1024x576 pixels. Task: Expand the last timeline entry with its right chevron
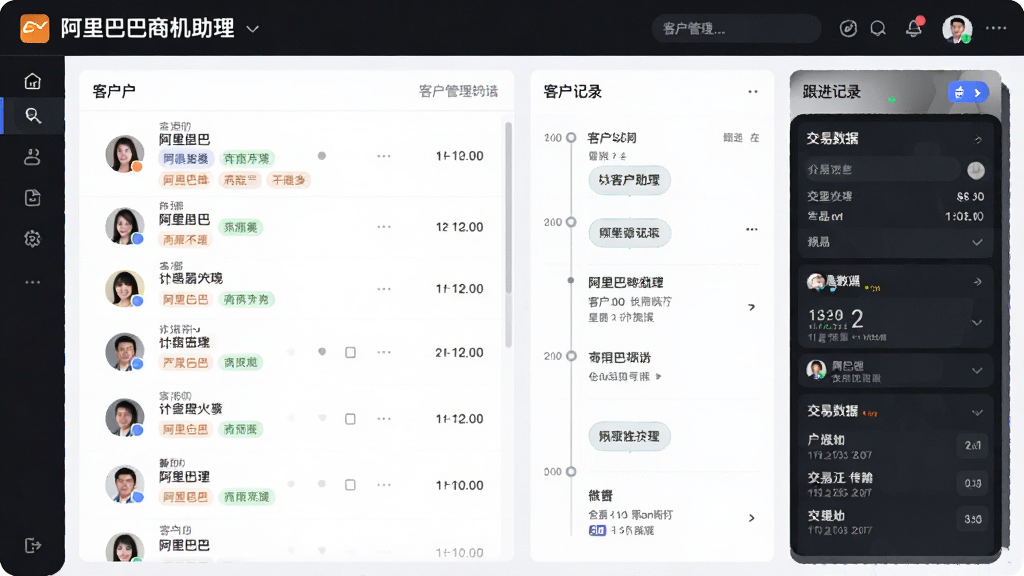[752, 518]
